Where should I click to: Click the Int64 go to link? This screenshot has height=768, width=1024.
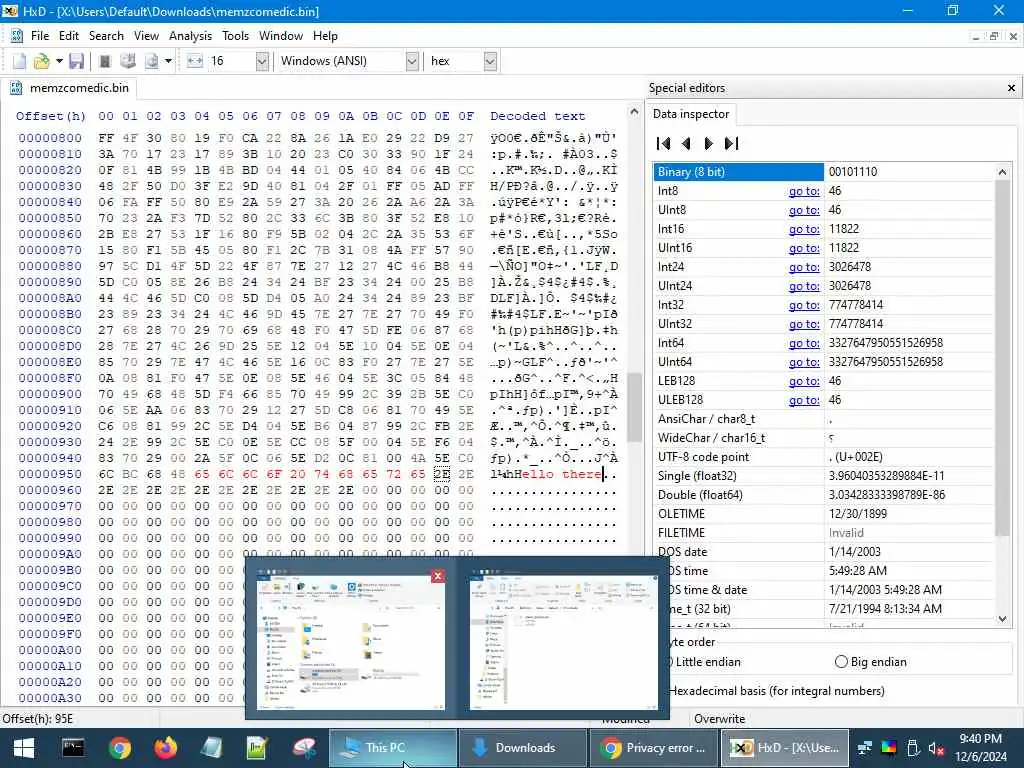[804, 342]
